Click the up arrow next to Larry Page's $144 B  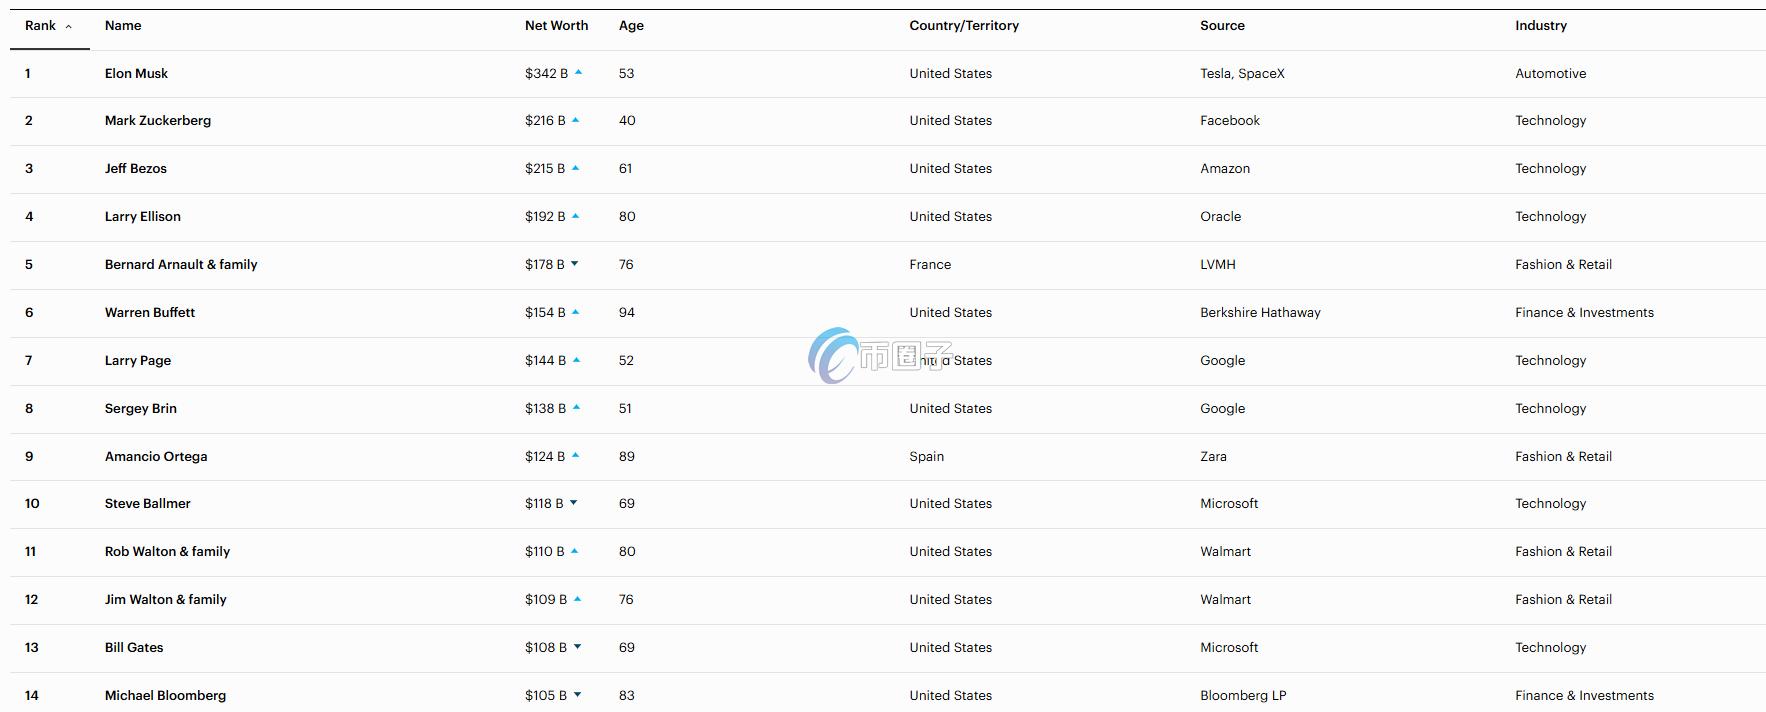(577, 360)
